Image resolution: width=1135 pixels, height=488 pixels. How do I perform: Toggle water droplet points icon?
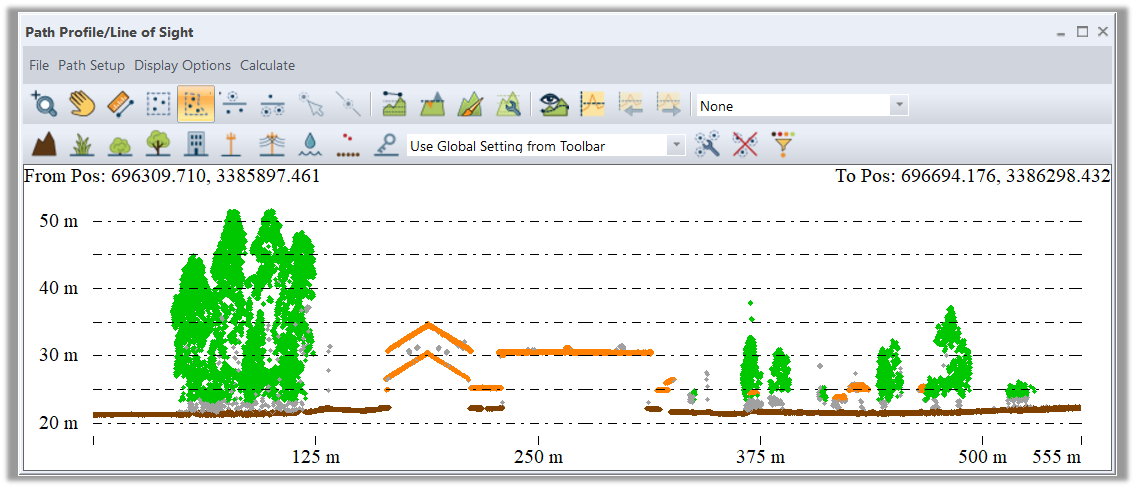310,144
